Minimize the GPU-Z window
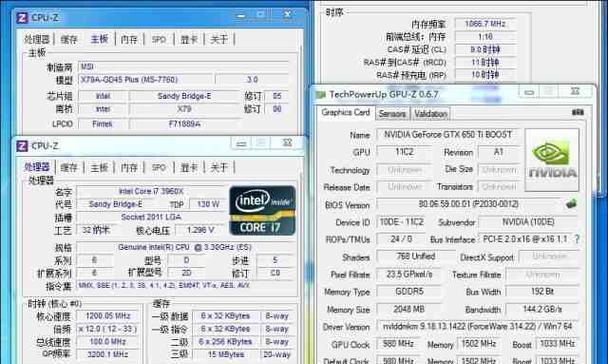The width and height of the screenshot is (608, 364). (x=529, y=92)
